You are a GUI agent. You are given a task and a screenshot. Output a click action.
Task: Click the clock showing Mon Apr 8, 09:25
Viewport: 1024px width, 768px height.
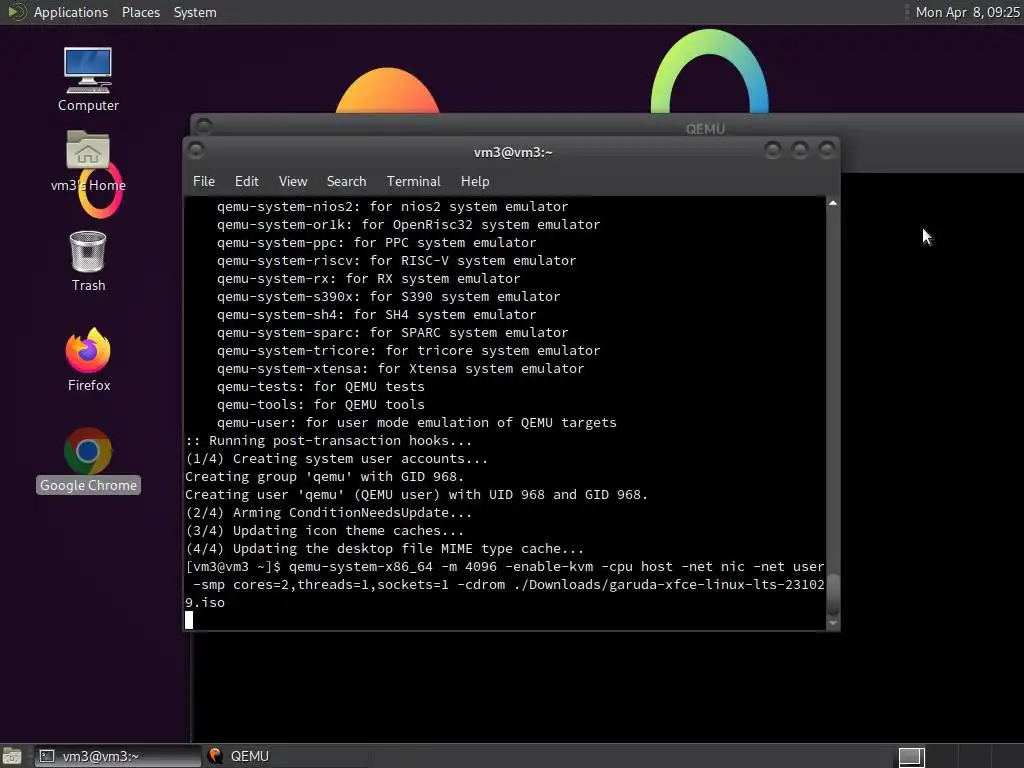point(967,12)
